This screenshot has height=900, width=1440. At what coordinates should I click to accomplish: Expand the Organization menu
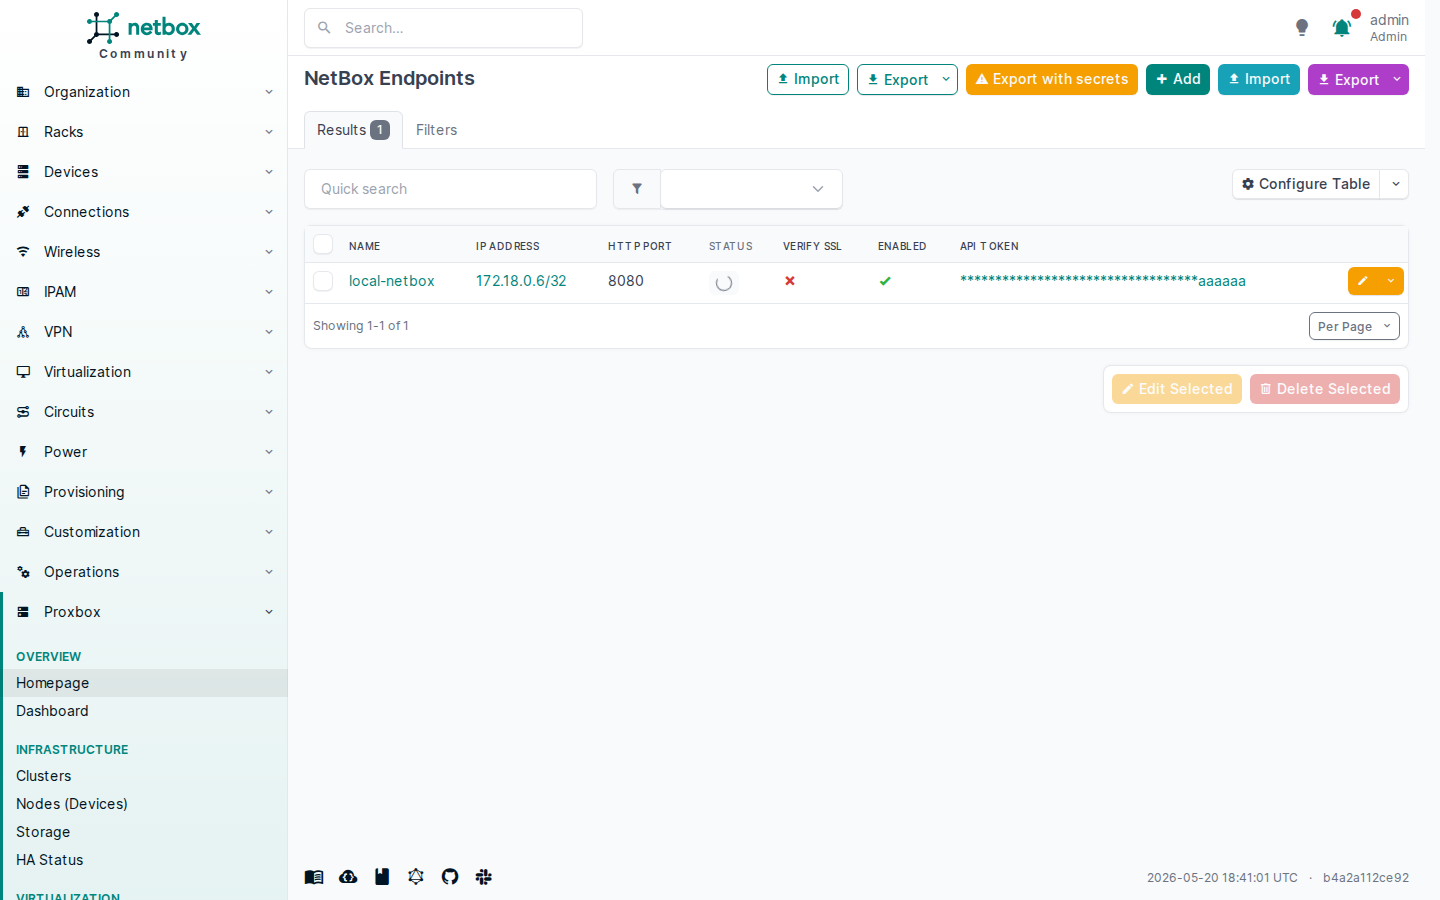269,92
